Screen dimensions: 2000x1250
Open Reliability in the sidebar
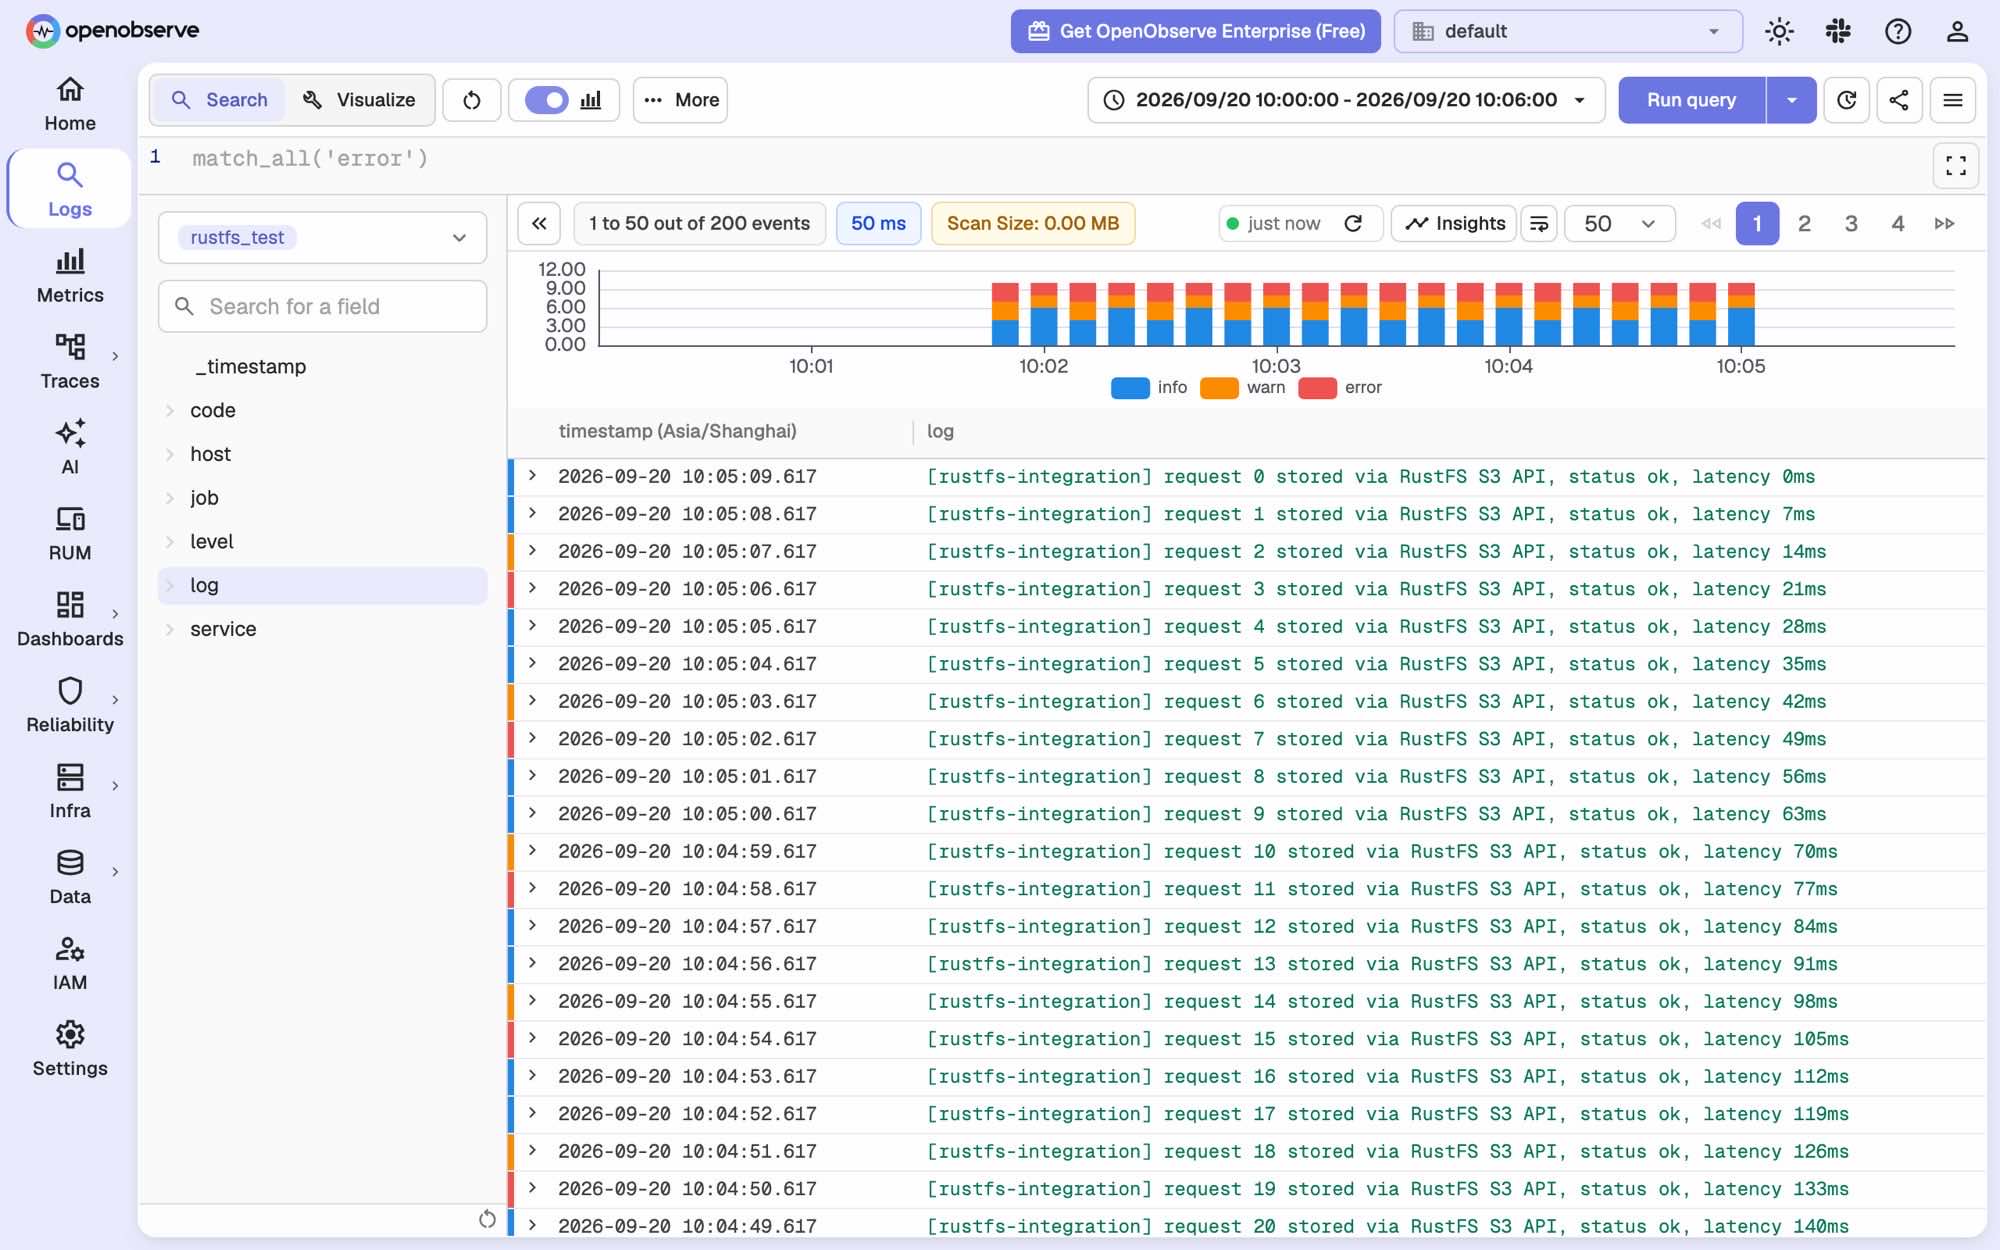(69, 706)
